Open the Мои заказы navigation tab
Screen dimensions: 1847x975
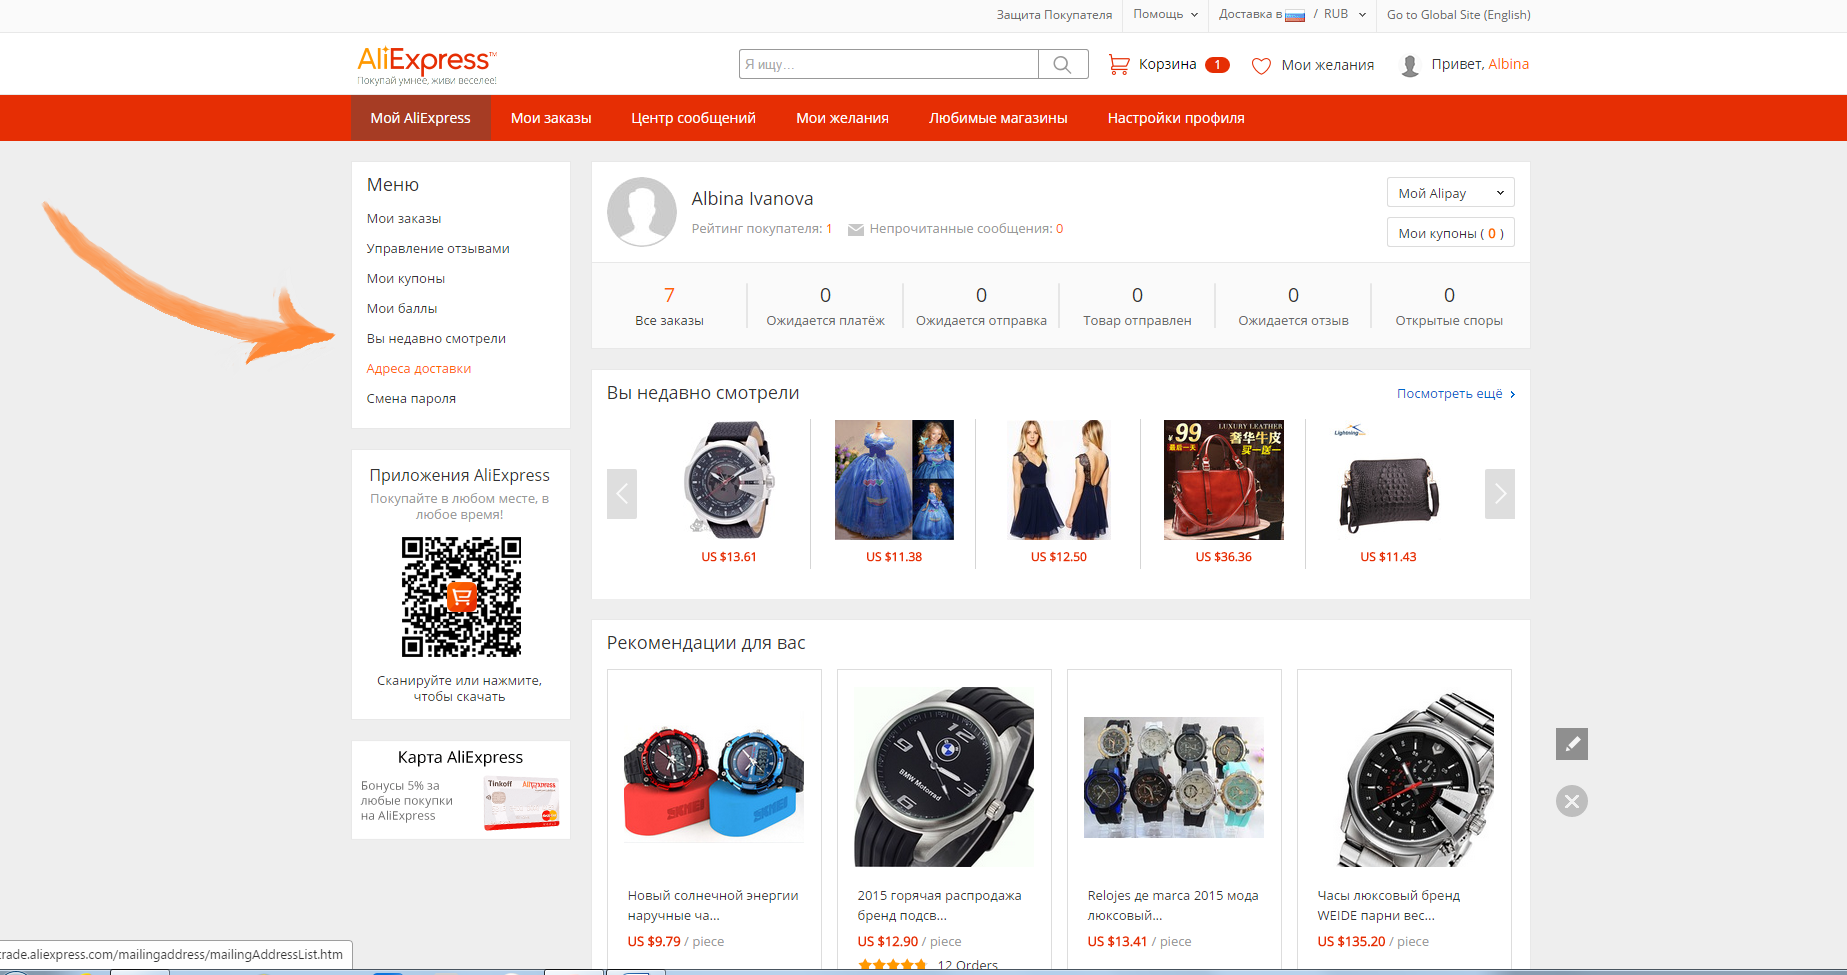click(x=551, y=118)
